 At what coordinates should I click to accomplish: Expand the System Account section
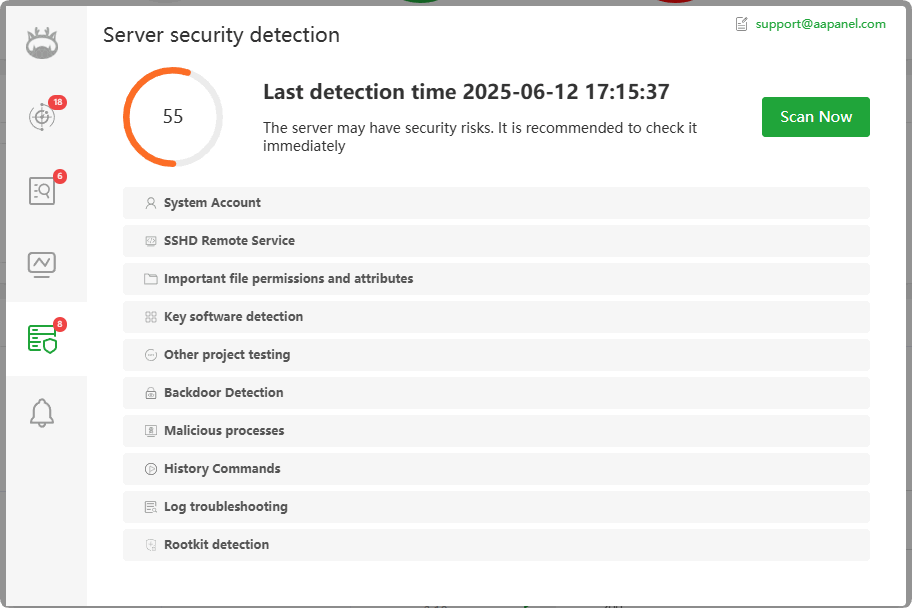(x=496, y=203)
